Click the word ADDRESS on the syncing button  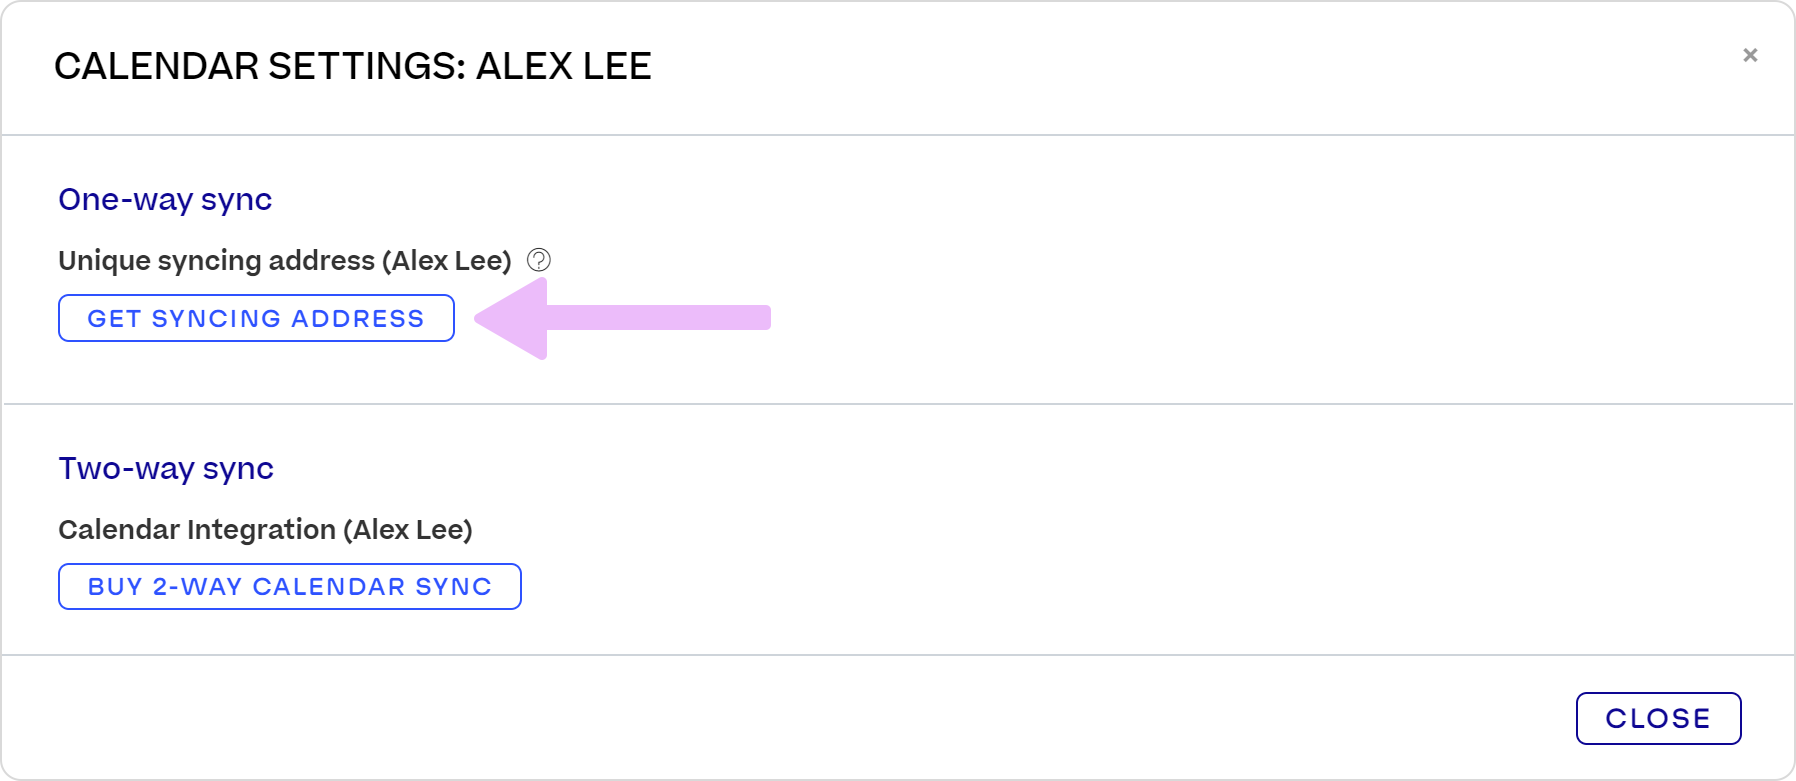pos(358,318)
